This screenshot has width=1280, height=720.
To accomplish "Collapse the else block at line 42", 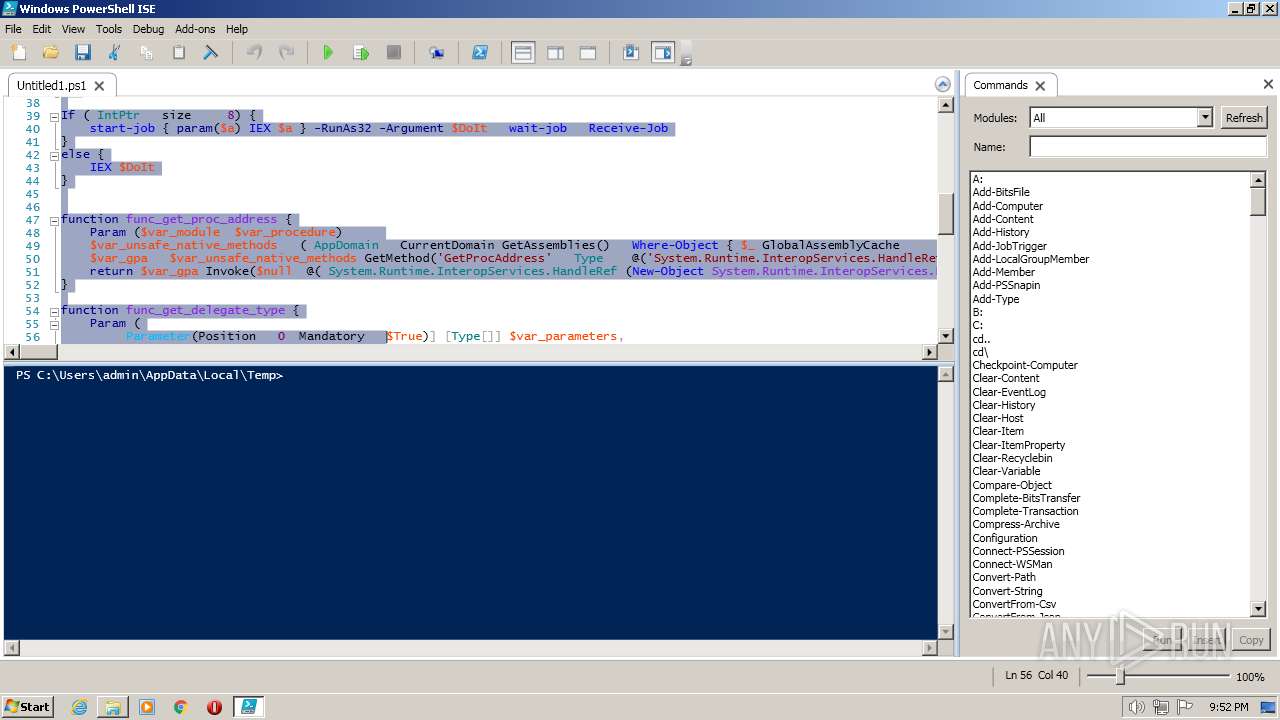I will click(x=54, y=155).
